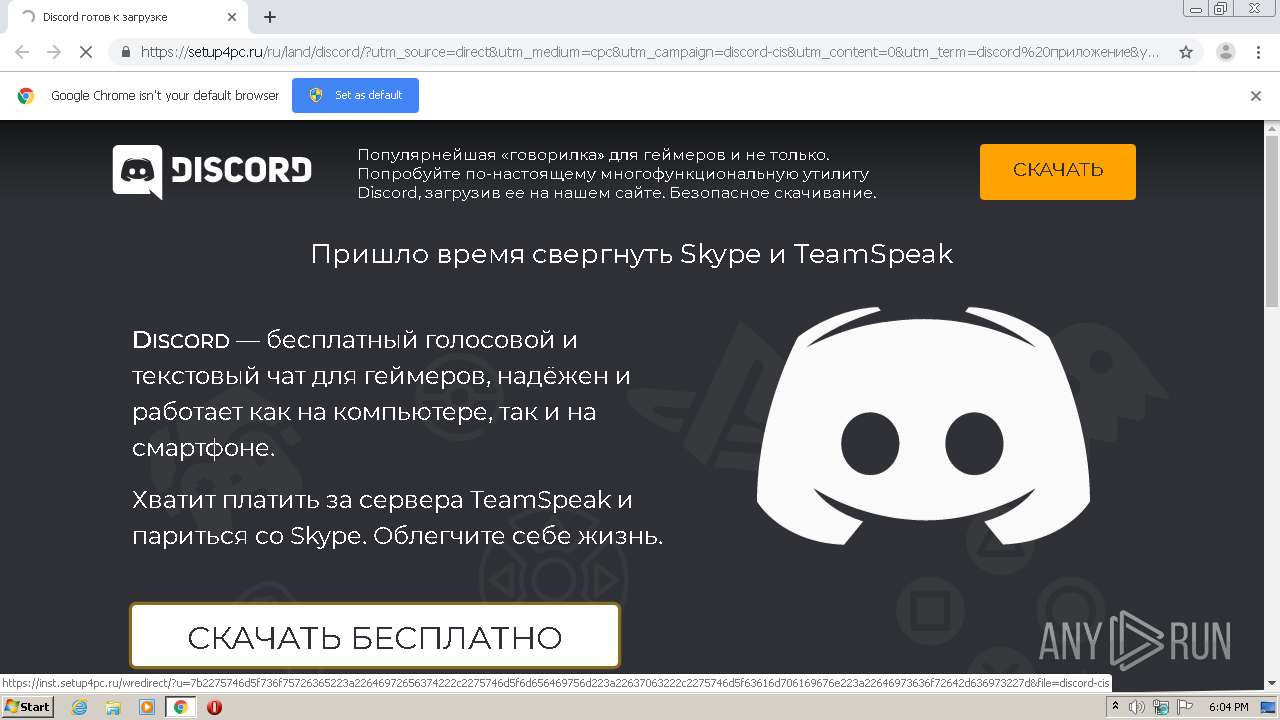
Task: Bookmark this page with the star
Action: 1186,52
